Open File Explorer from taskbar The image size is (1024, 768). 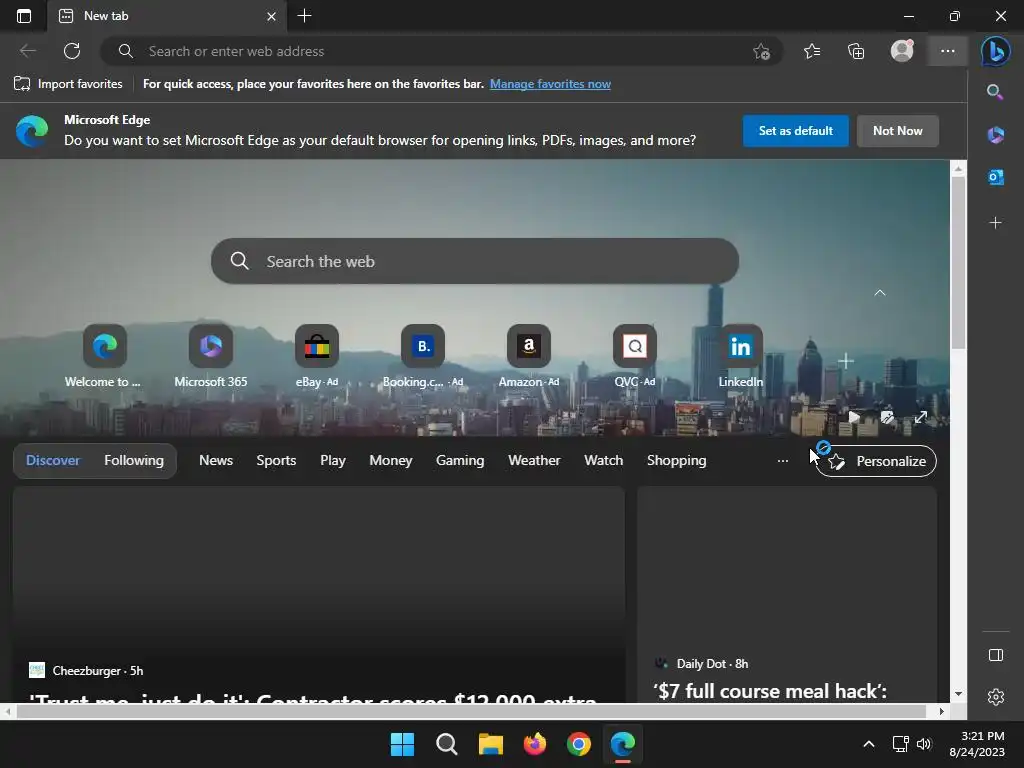pos(490,744)
